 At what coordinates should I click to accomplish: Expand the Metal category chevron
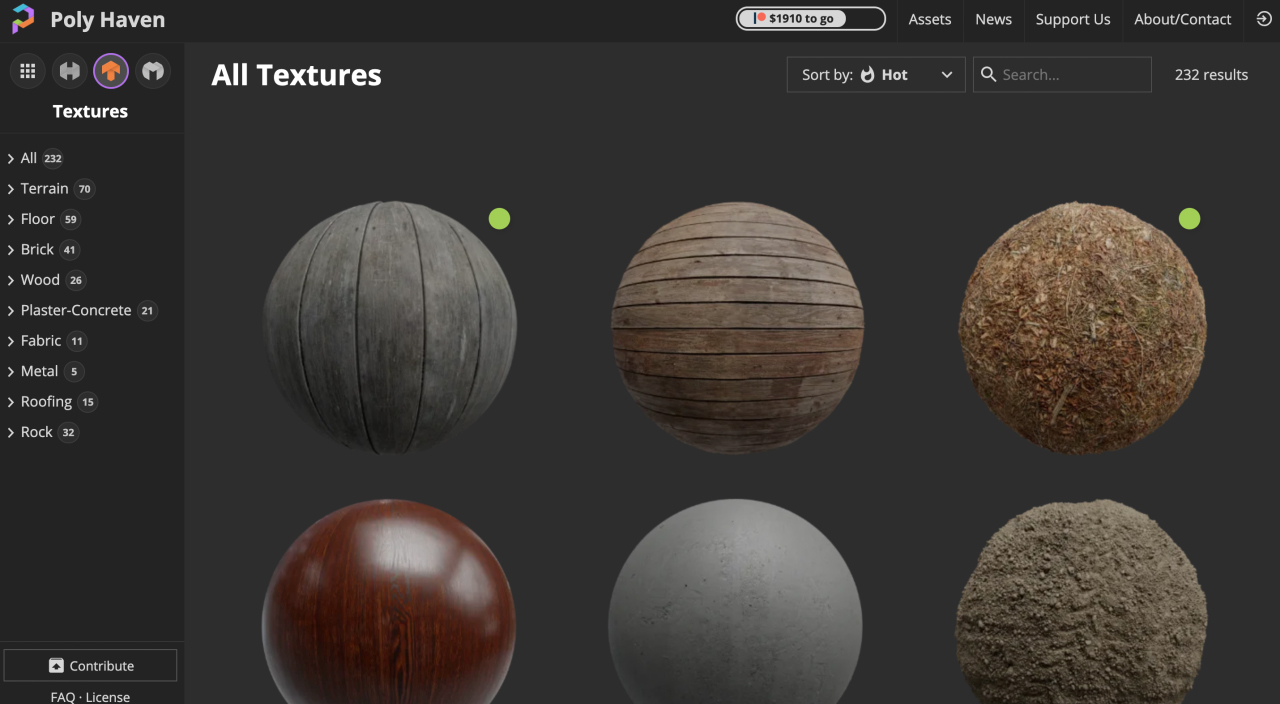[10, 372]
